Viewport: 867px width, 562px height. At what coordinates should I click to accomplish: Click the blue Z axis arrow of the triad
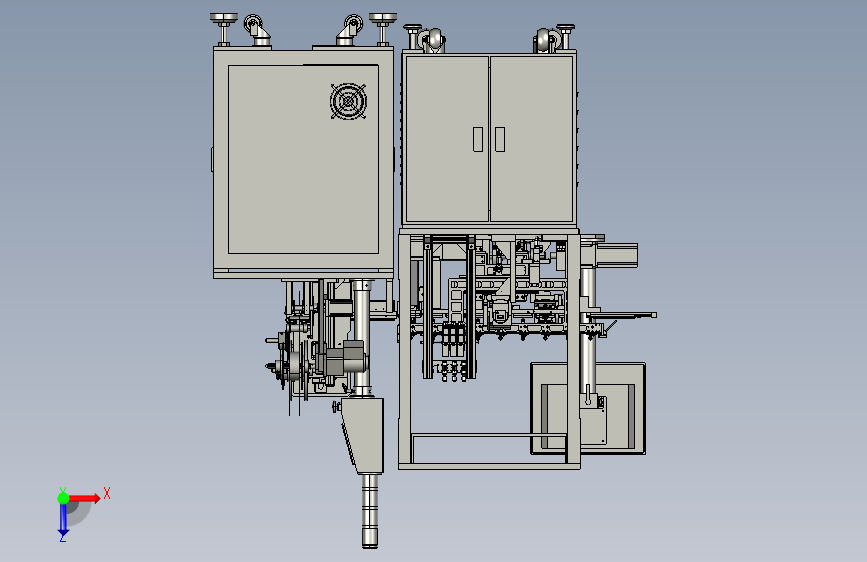(x=63, y=519)
